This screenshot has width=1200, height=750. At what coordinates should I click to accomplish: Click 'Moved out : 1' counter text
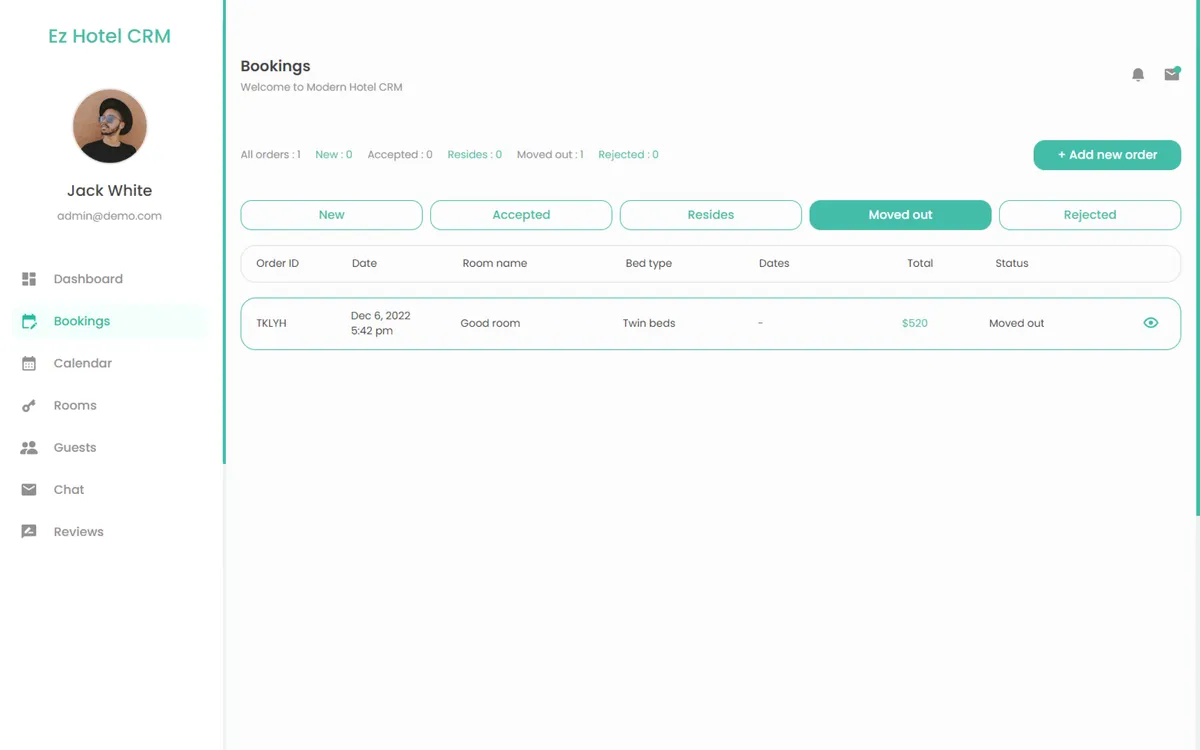point(550,155)
